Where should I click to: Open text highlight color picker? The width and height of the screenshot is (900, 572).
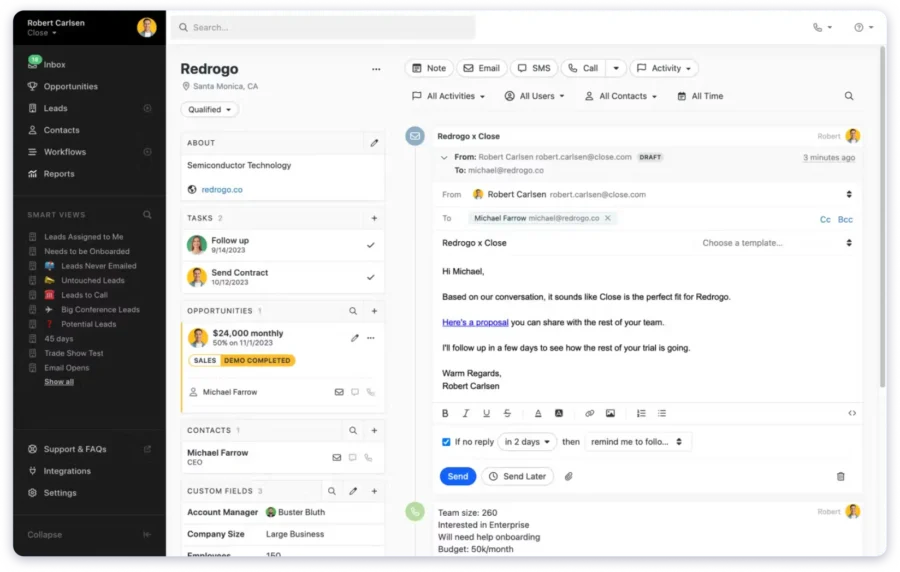[x=558, y=413]
